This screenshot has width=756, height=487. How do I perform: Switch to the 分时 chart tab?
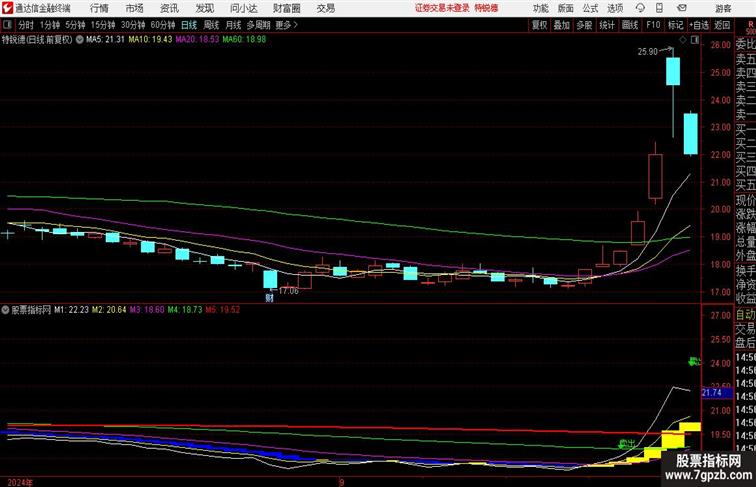[26, 25]
